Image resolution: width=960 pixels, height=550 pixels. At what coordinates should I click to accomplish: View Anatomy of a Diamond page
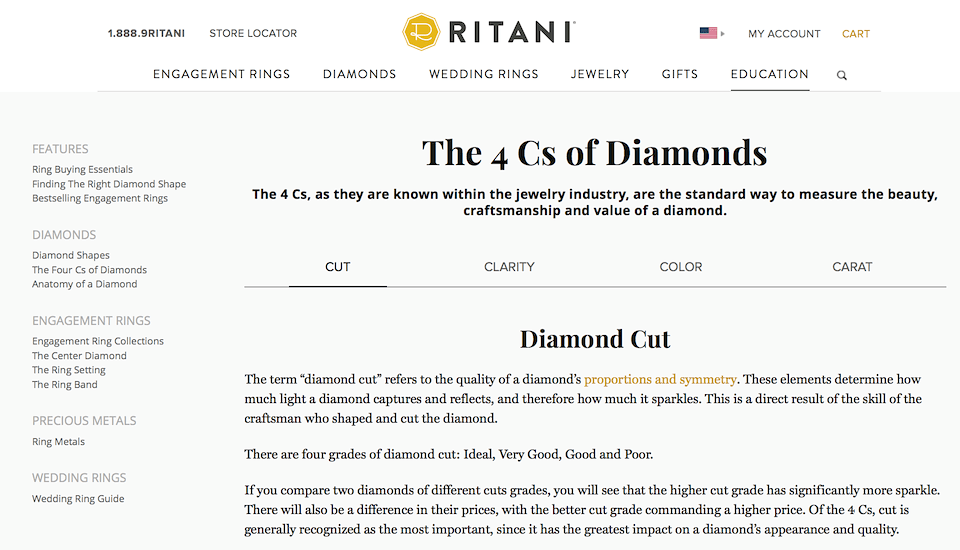(x=84, y=284)
